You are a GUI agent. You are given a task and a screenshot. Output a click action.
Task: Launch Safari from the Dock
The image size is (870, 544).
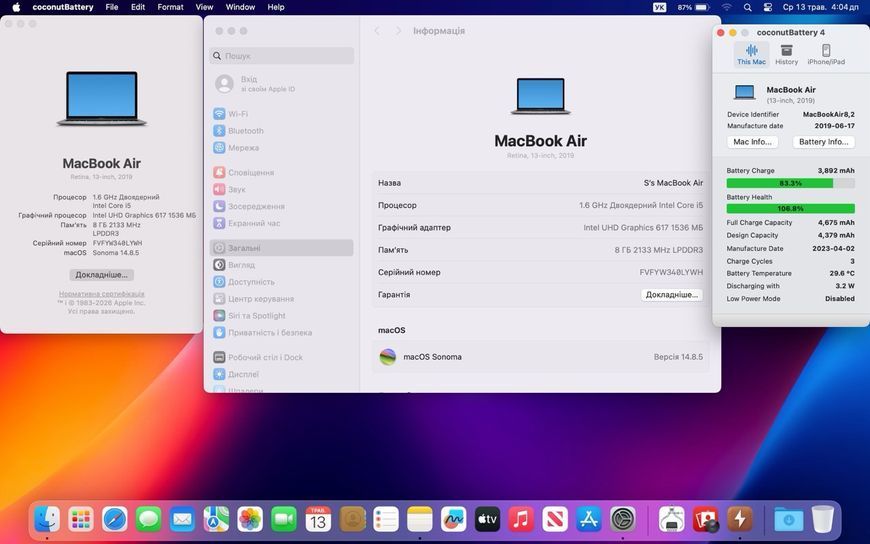click(x=115, y=520)
